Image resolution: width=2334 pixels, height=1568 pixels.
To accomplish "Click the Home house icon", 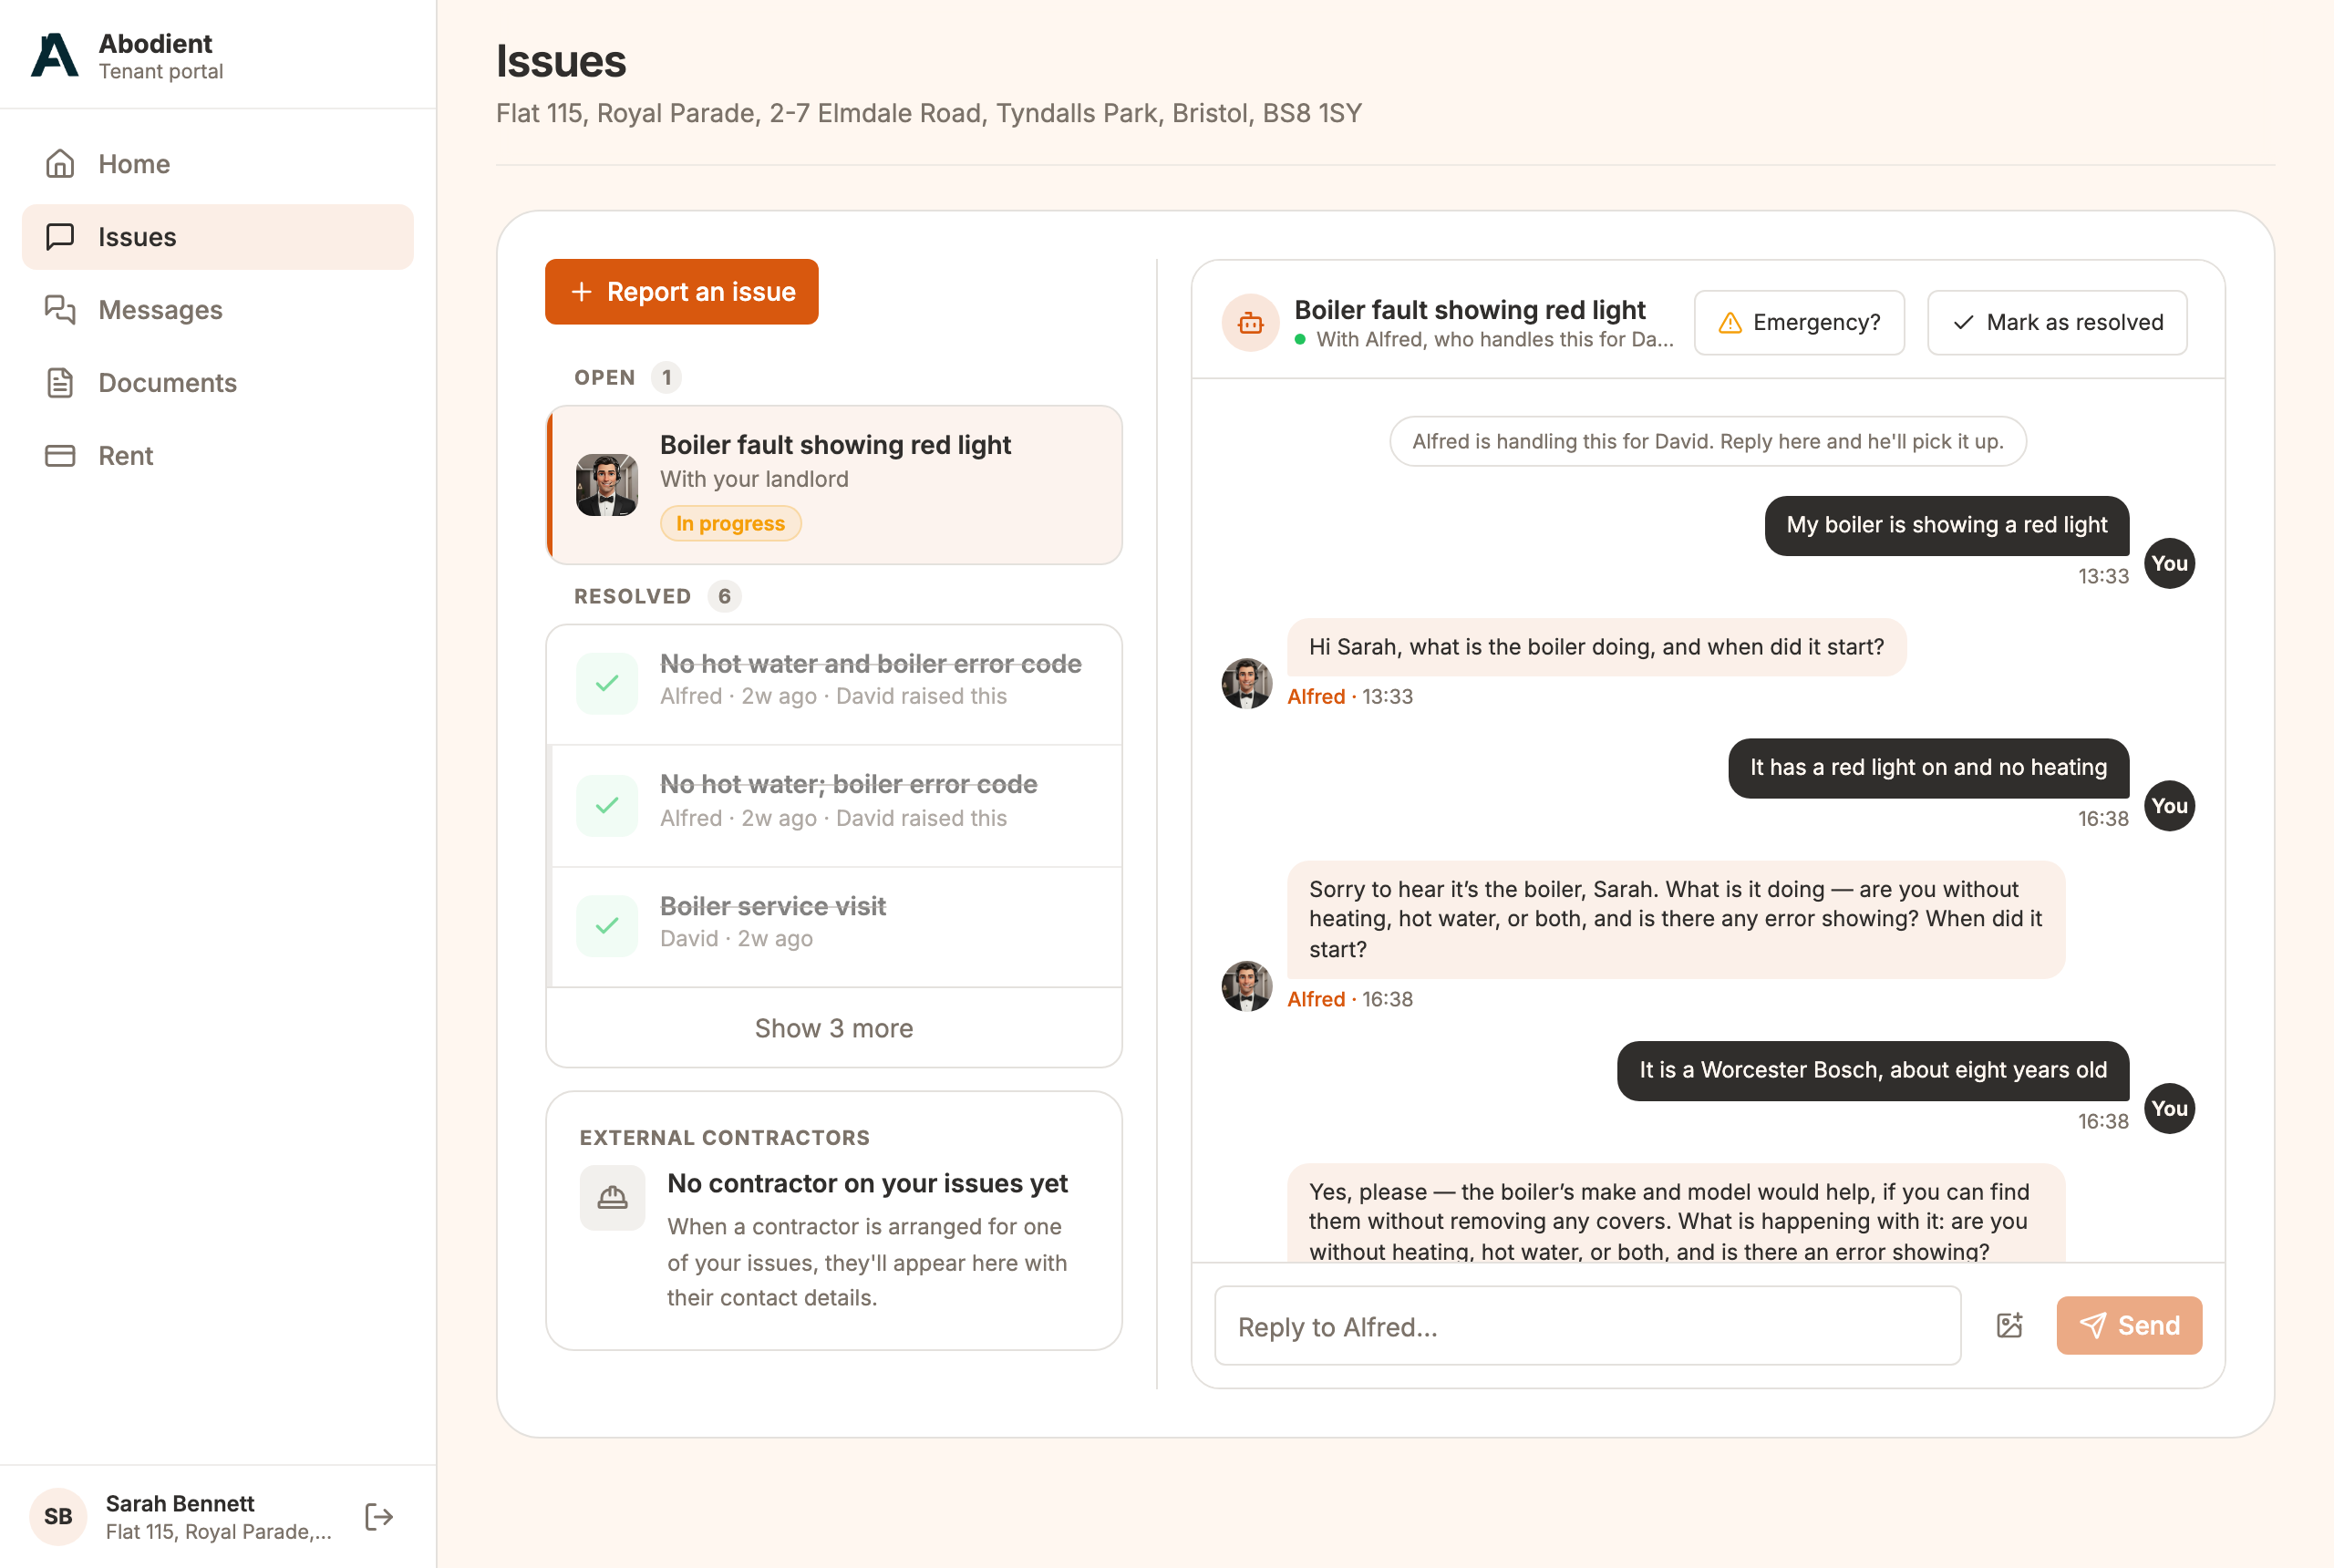I will click(60, 164).
